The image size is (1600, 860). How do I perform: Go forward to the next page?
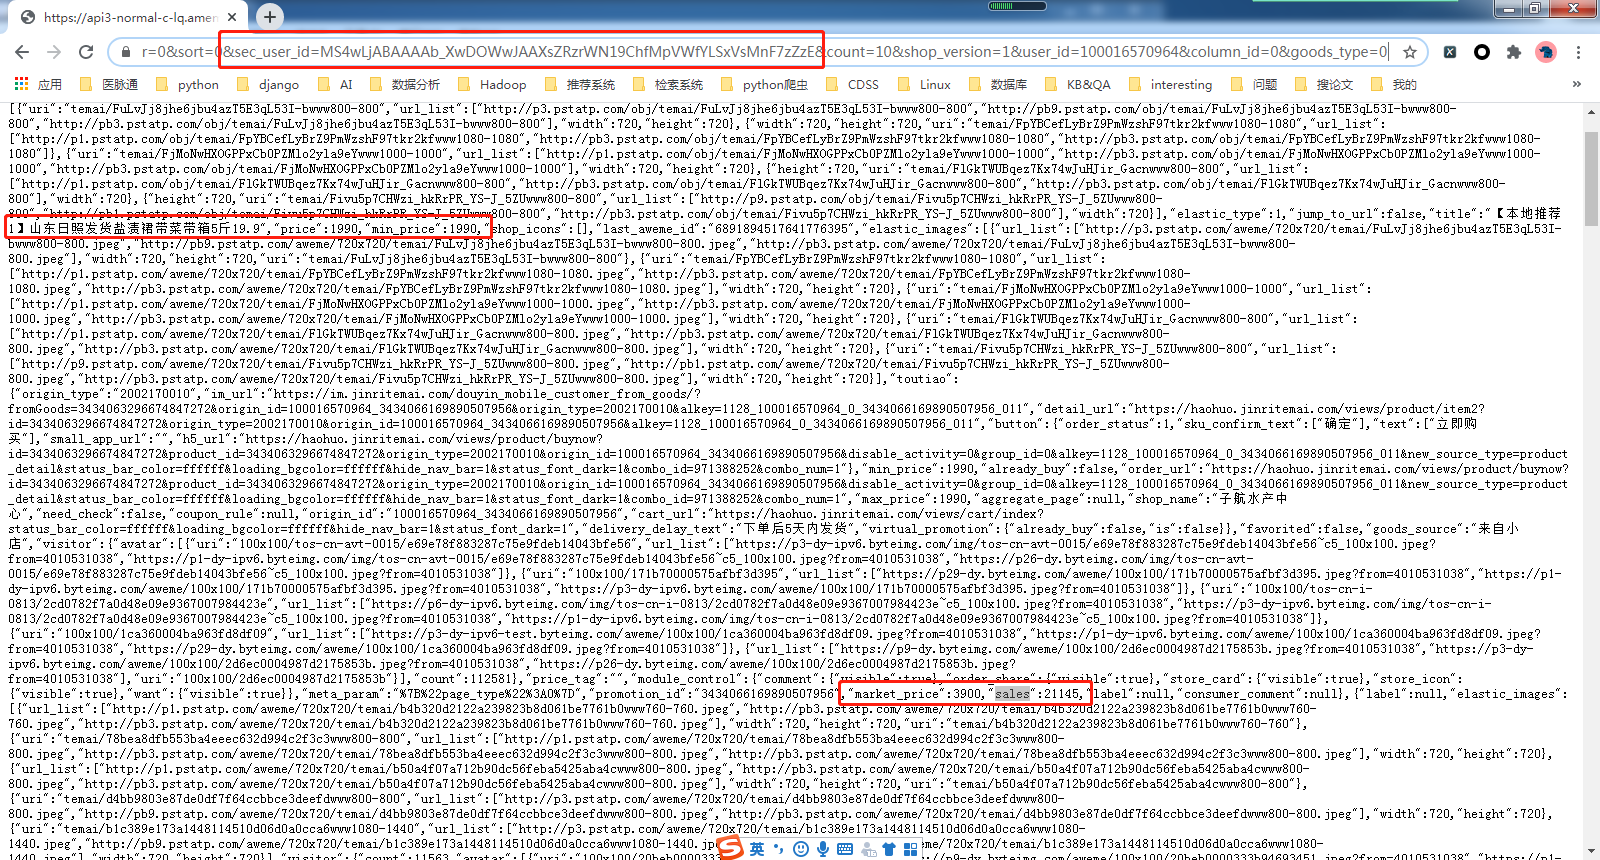tap(54, 52)
